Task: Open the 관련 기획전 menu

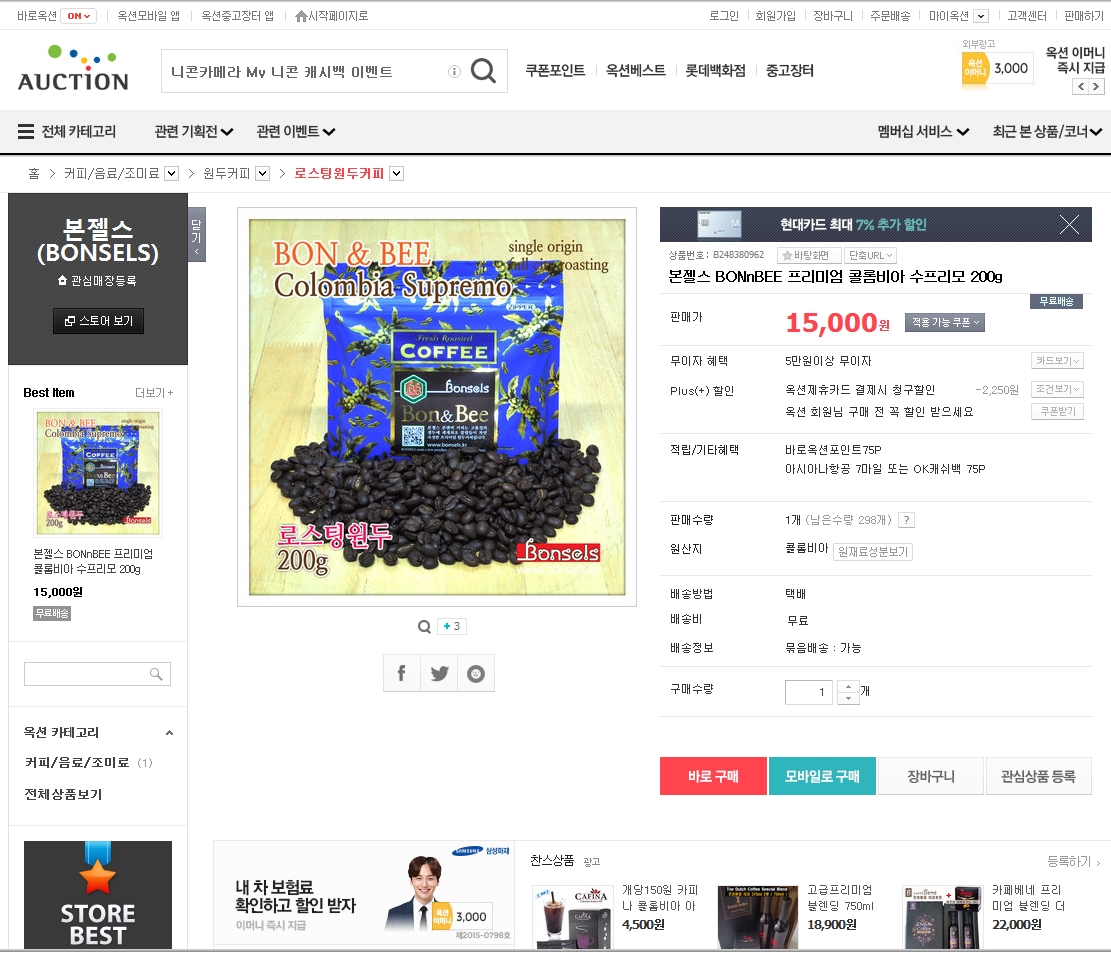Action: (x=193, y=131)
